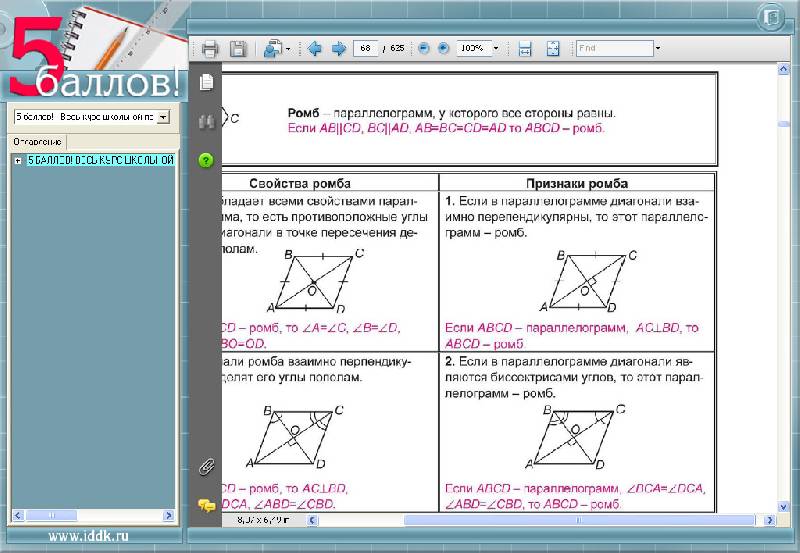Screen dimensions: 800x553
Task: Click the document vertical scrollbar thumb
Action: point(783,123)
